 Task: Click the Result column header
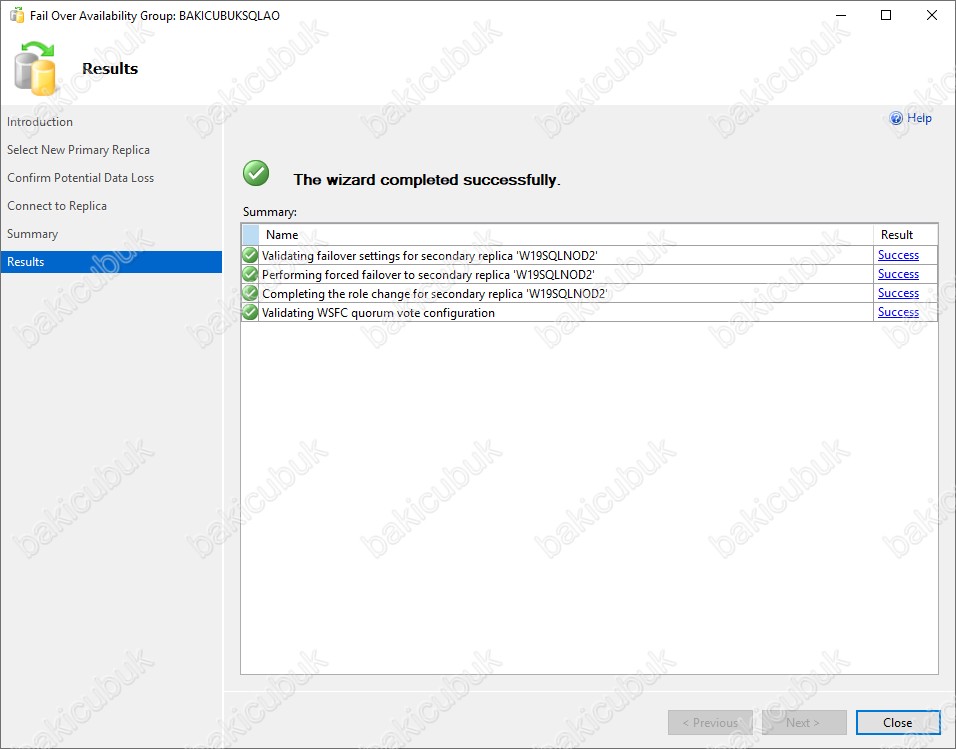coord(905,235)
